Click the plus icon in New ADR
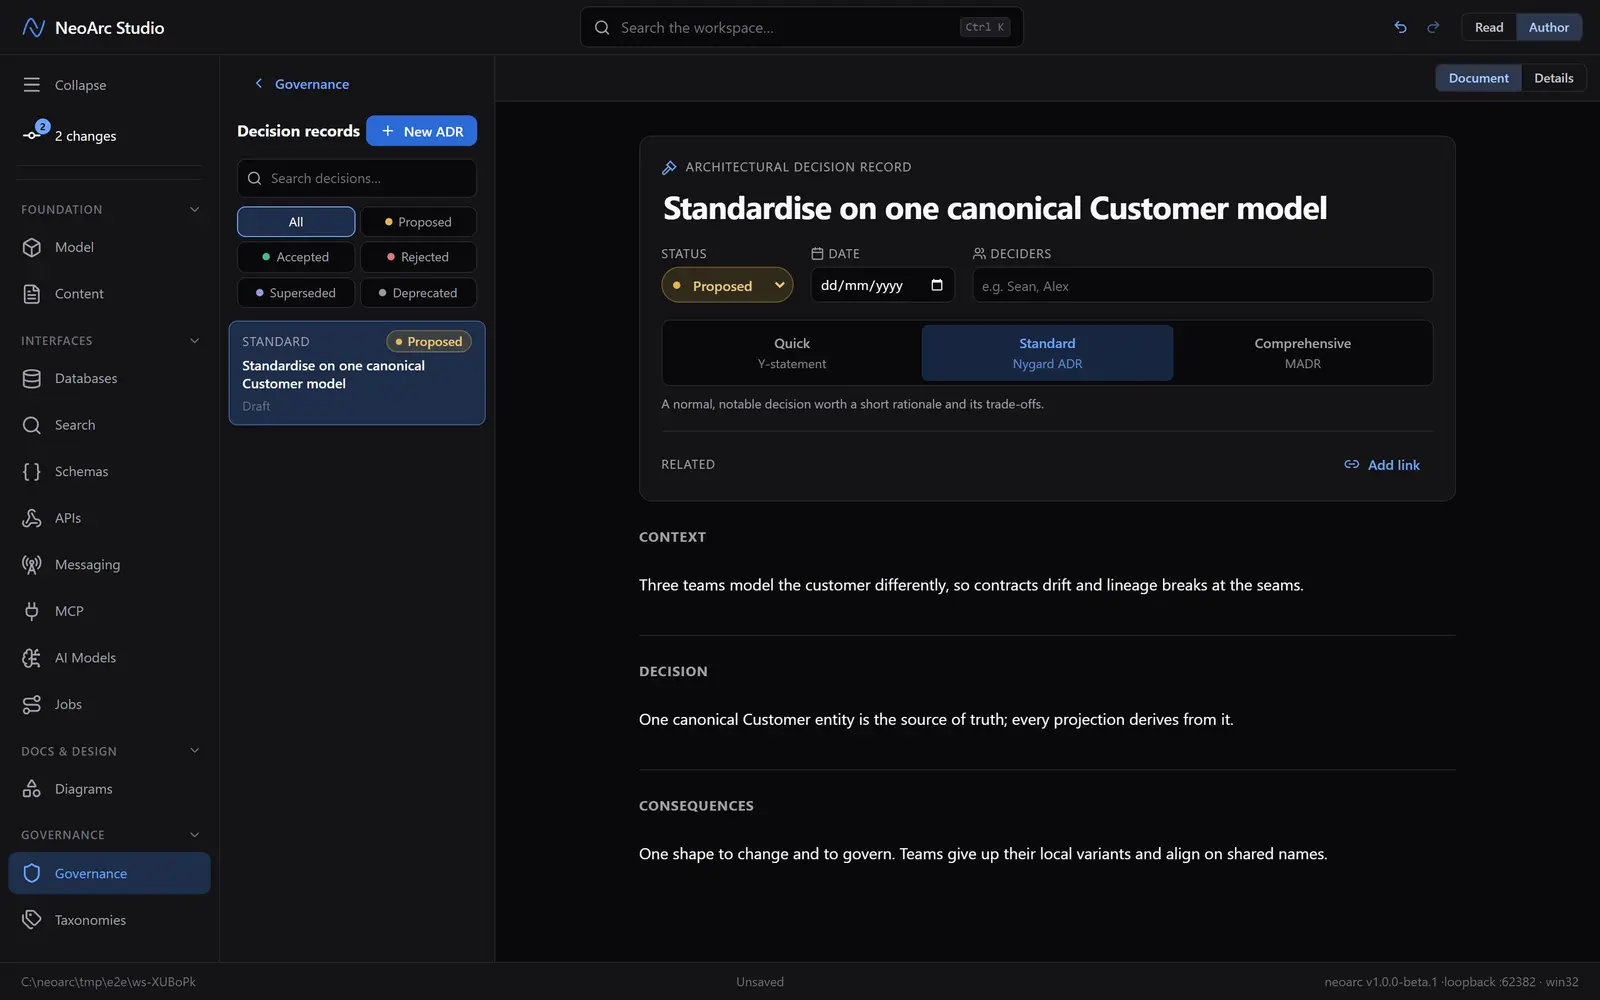 [388, 131]
